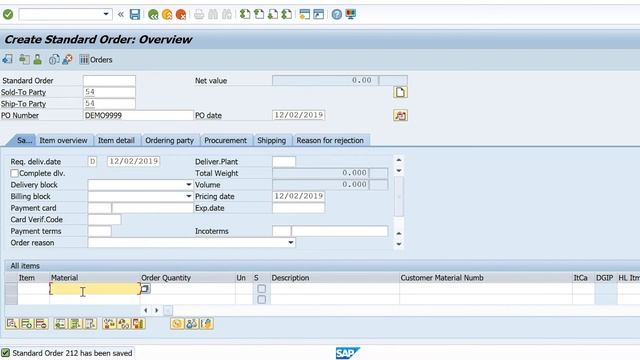Go to First Page icon
640x360 pixels.
[x=245, y=15]
